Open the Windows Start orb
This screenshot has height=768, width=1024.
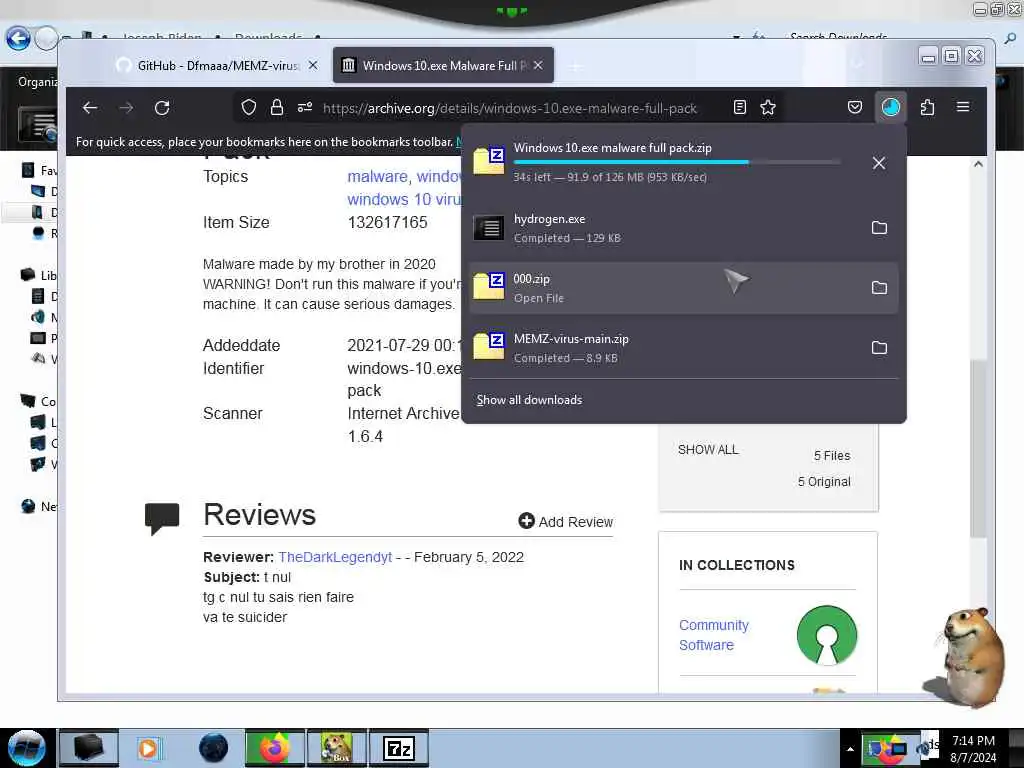(x=26, y=748)
